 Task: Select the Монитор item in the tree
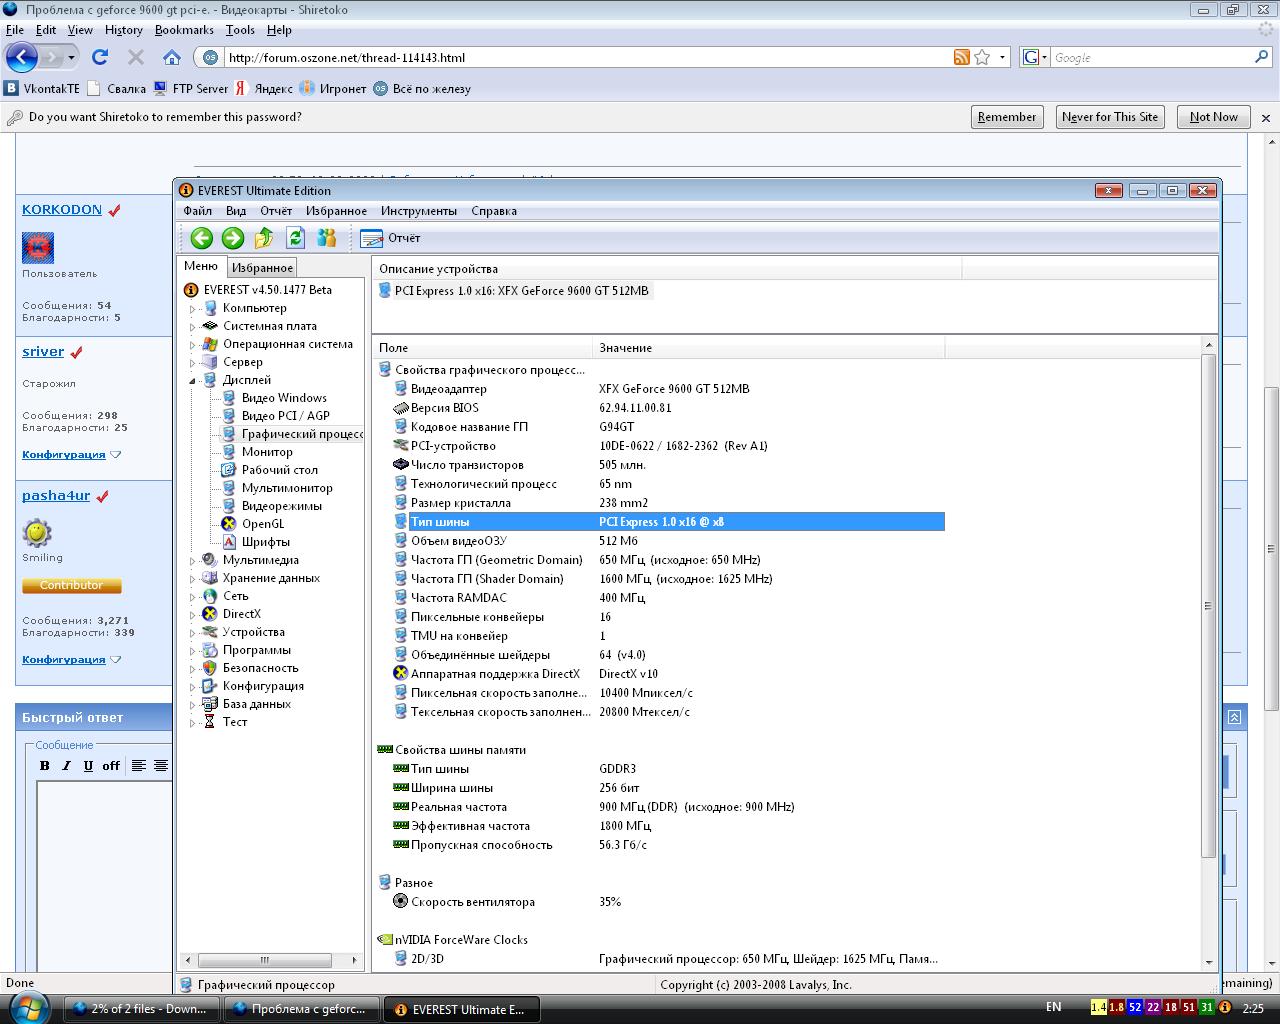(267, 452)
